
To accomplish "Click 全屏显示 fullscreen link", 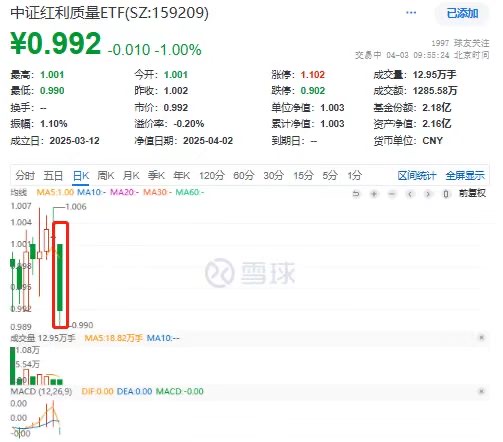I will [x=465, y=175].
